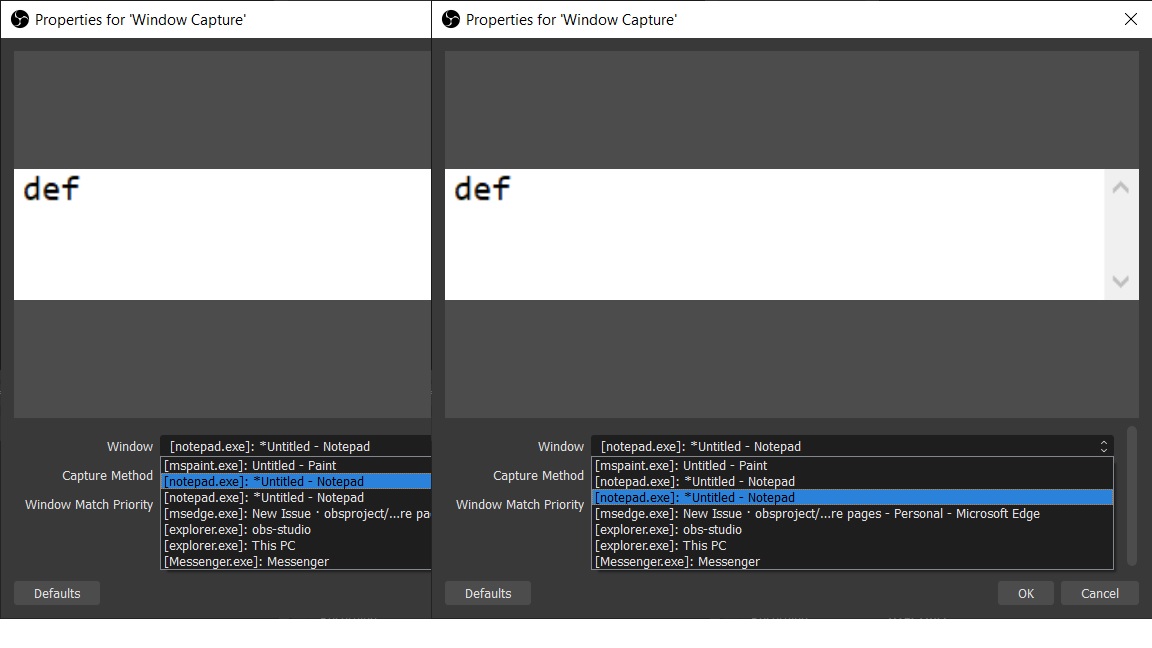Screen dimensions: 1152x648
Task: Open the Window combo box in the right dialog
Action: (851, 446)
